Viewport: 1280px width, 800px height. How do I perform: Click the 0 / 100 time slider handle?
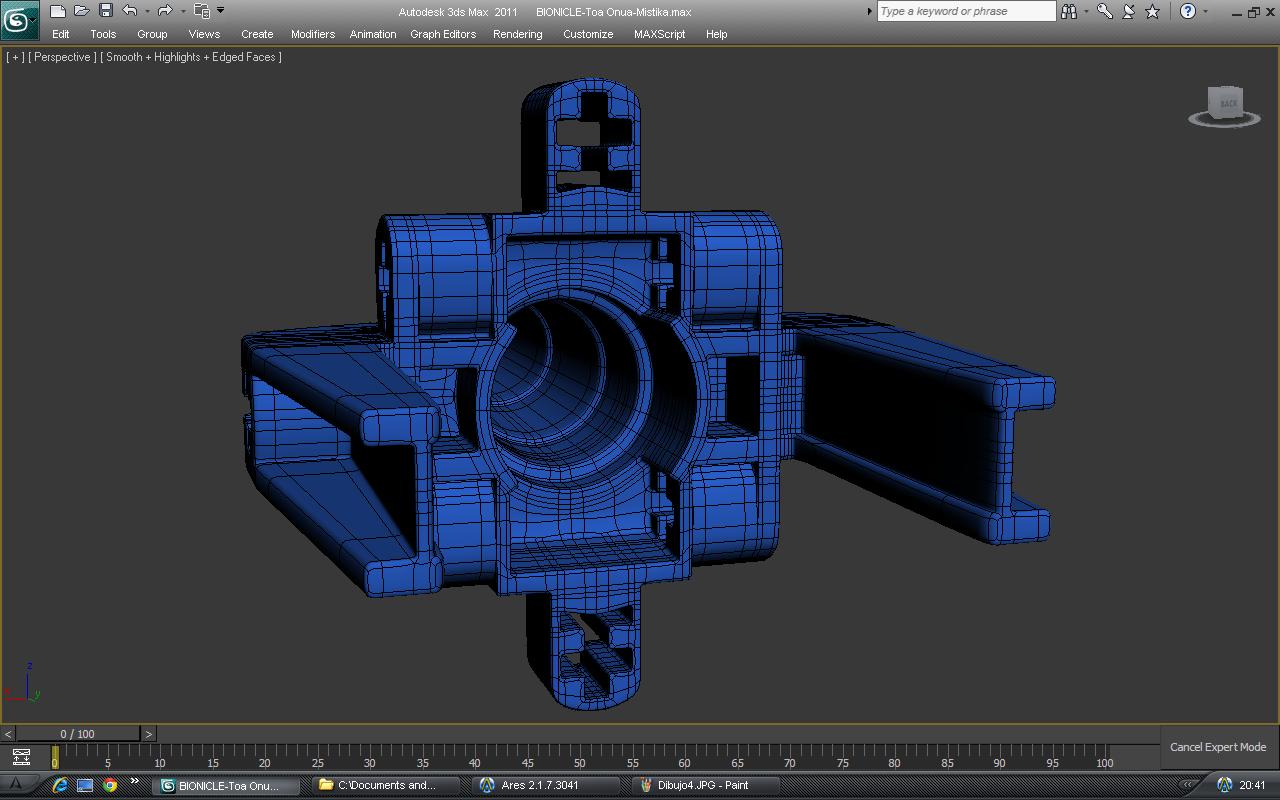click(x=78, y=734)
